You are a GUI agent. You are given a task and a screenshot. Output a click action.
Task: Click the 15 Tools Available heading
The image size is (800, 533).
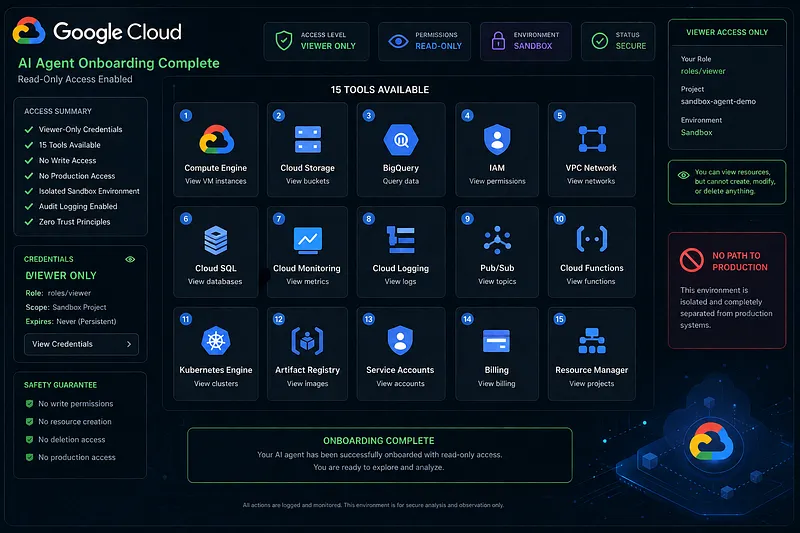click(380, 90)
